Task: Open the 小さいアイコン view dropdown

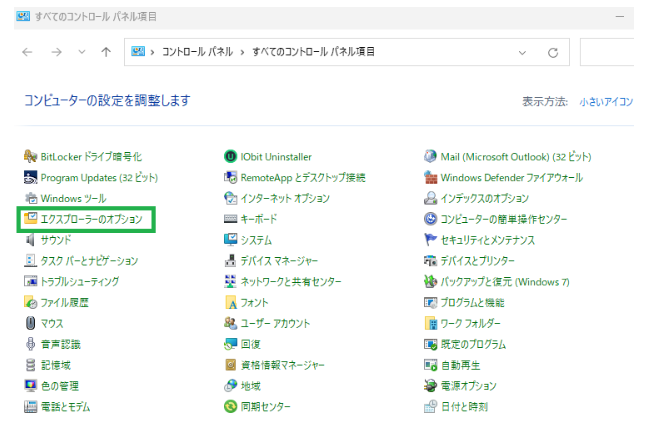Action: pyautogui.click(x=606, y=102)
